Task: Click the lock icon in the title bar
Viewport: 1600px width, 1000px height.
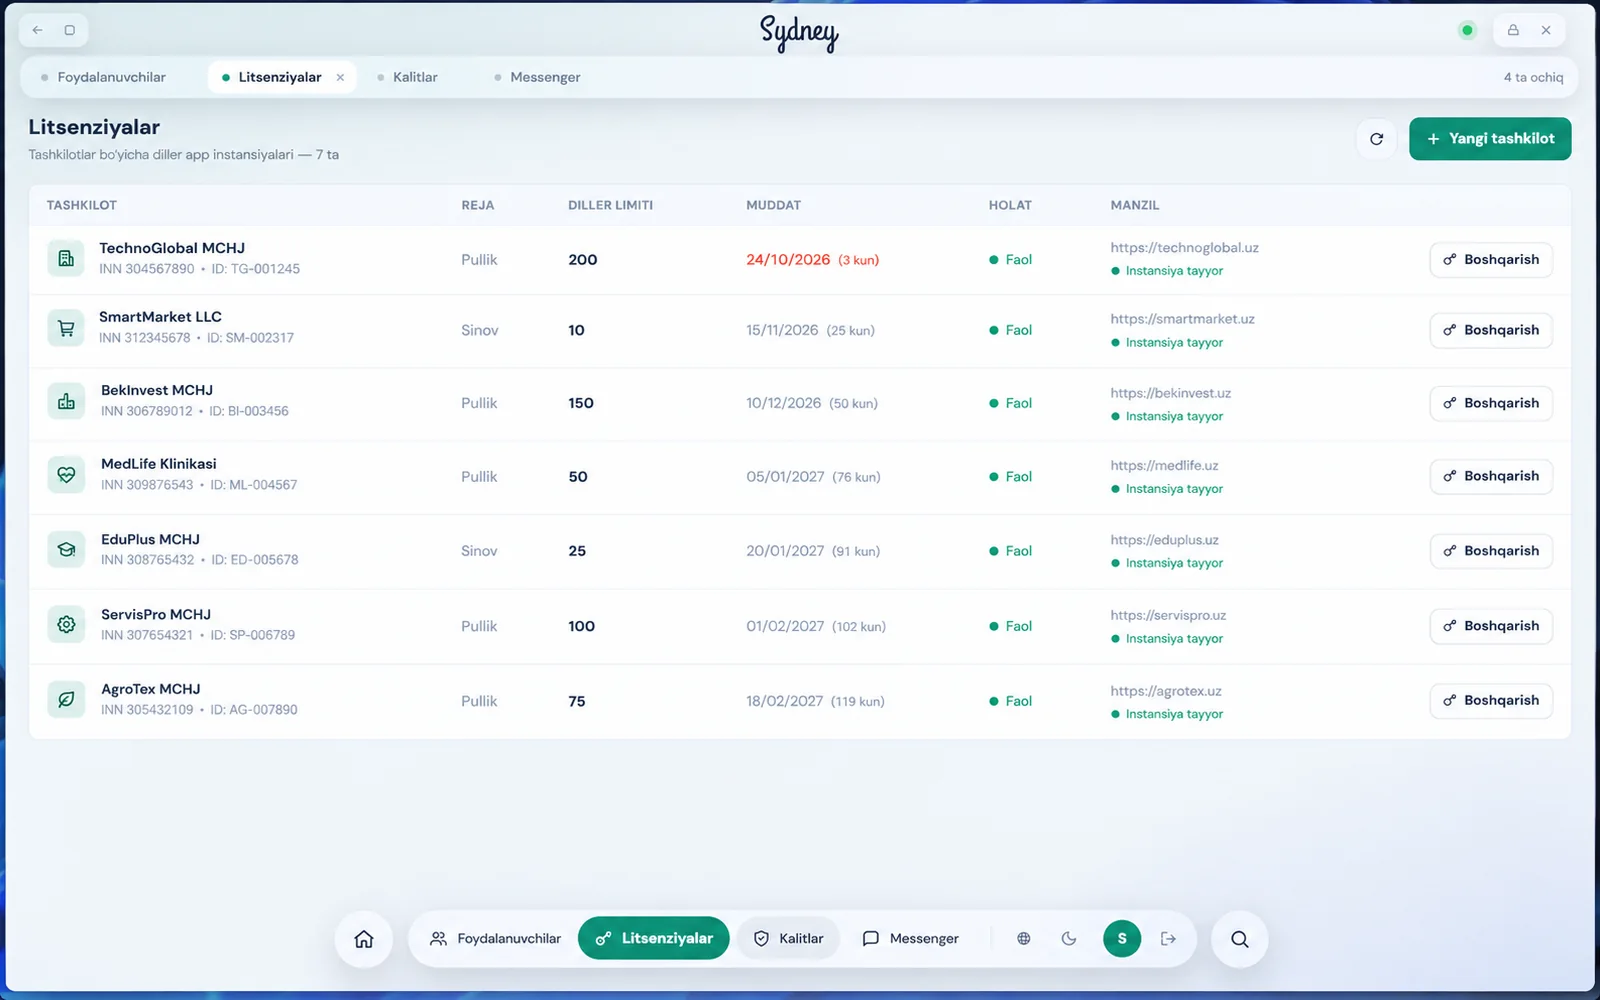Action: point(1513,30)
